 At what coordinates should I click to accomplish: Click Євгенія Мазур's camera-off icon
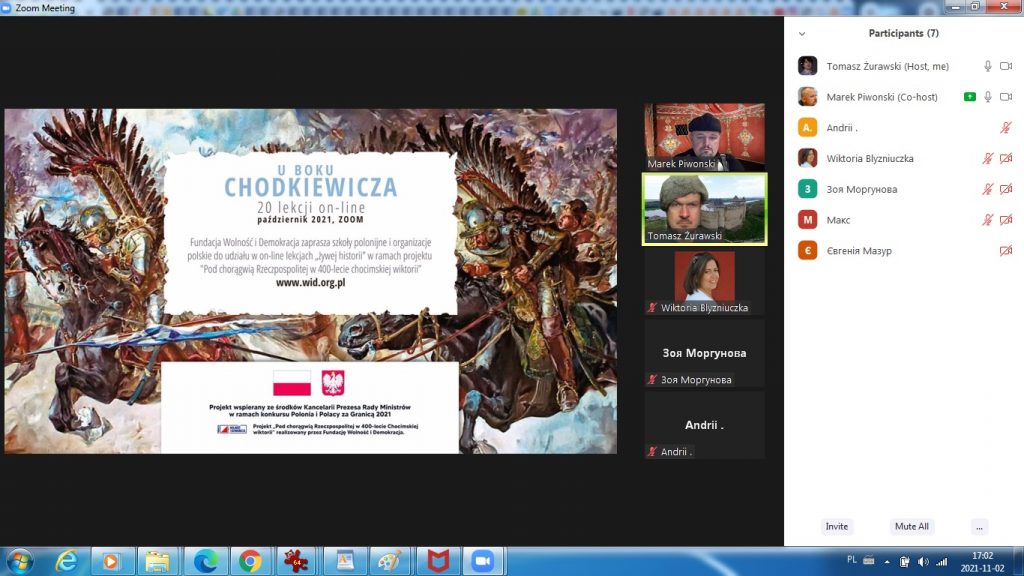click(x=1006, y=251)
